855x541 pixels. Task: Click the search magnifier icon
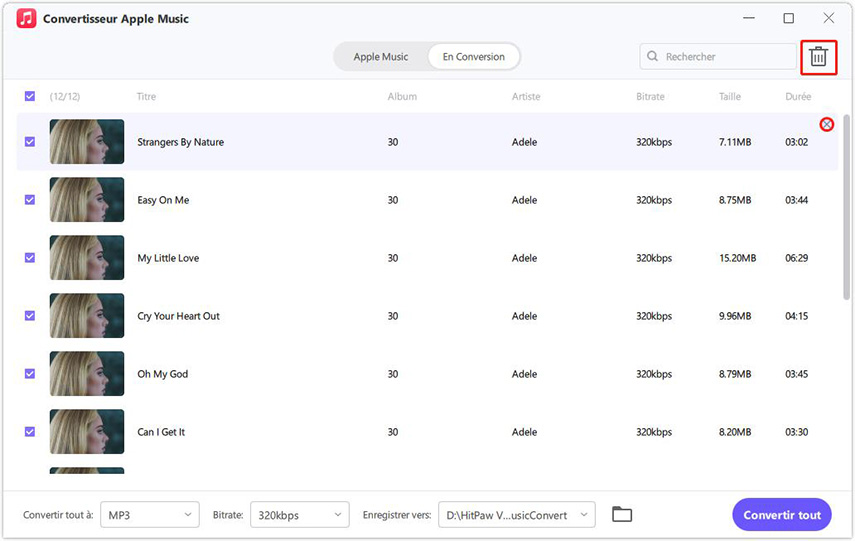[652, 56]
